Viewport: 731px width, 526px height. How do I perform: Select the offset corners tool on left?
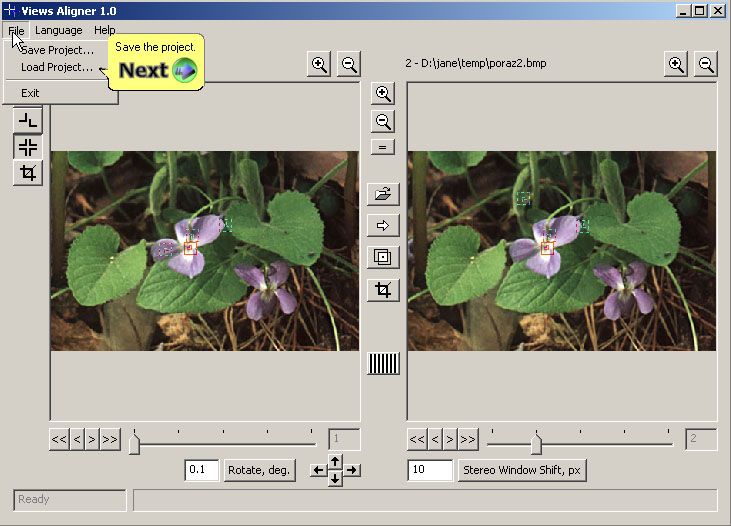tap(28, 121)
